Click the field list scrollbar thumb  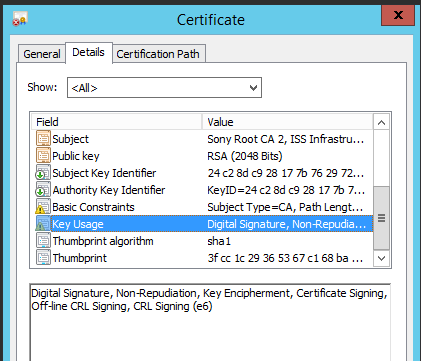click(381, 218)
